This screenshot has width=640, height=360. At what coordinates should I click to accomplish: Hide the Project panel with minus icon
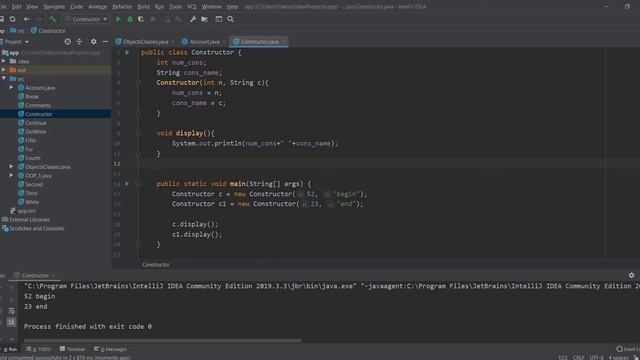pyautogui.click(x=105, y=42)
